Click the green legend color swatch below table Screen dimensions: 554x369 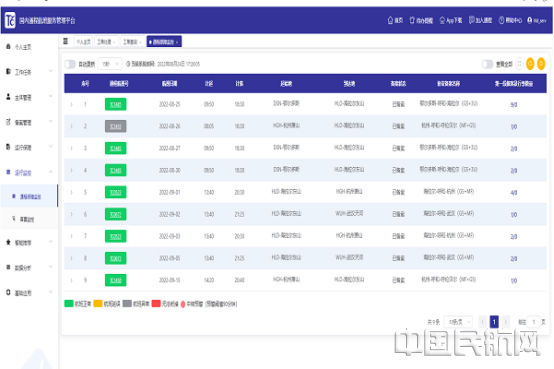click(69, 303)
